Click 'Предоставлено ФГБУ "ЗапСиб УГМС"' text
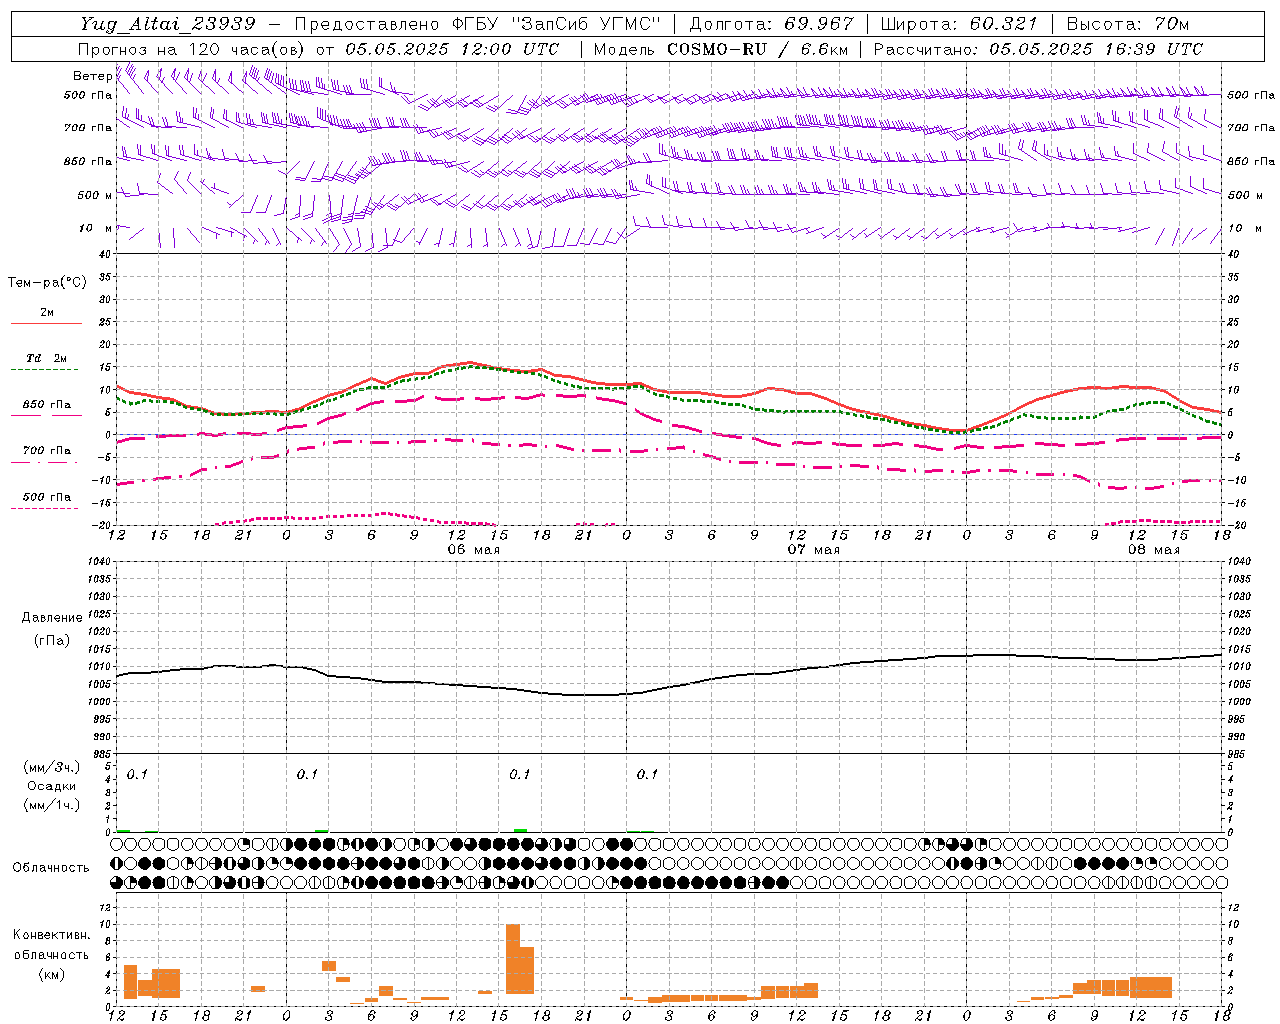Viewport: 1280px width, 1024px height. 479,24
